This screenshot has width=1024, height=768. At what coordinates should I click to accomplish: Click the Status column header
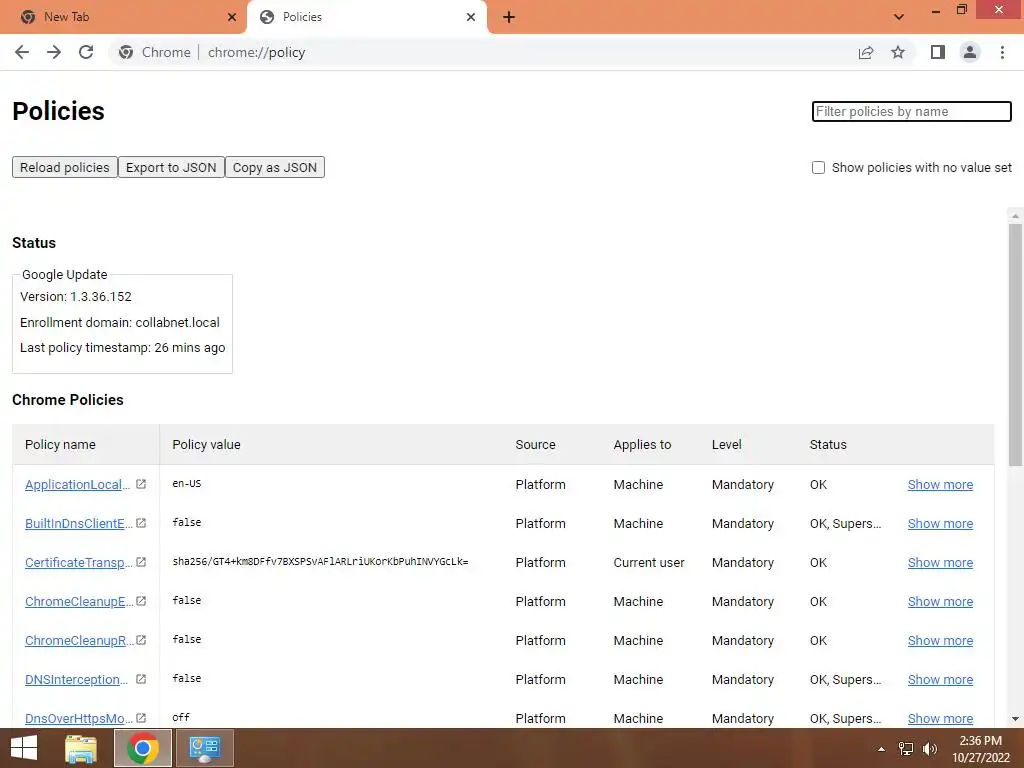point(828,445)
